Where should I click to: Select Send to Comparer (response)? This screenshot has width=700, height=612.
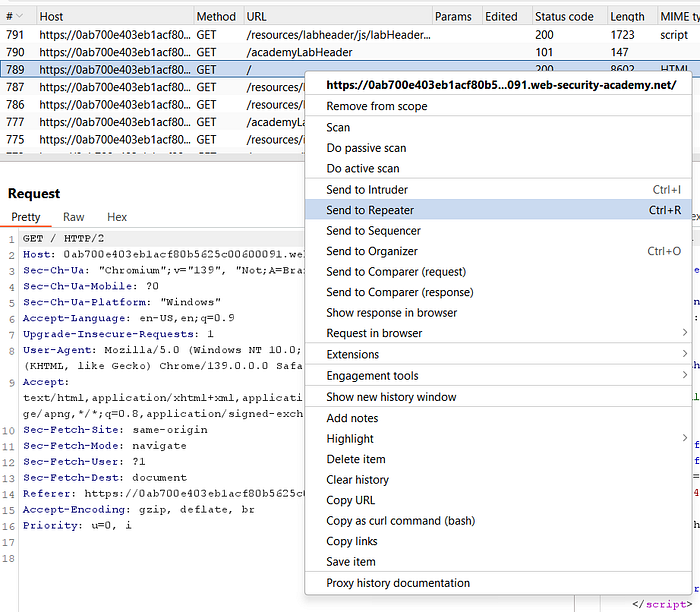pos(498,292)
